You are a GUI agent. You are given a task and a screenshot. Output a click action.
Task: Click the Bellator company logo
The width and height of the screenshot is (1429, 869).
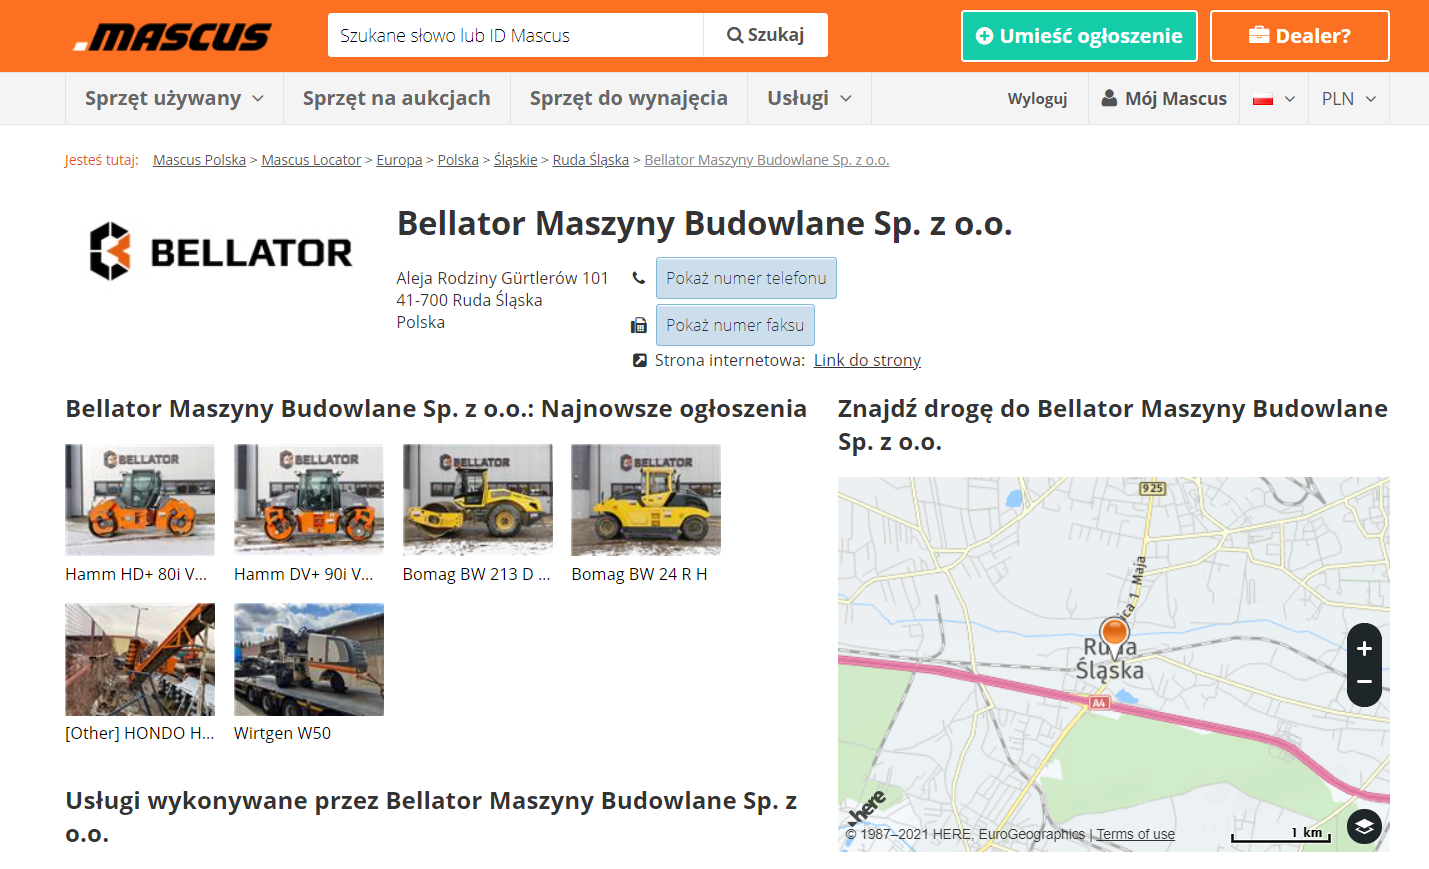click(x=220, y=251)
